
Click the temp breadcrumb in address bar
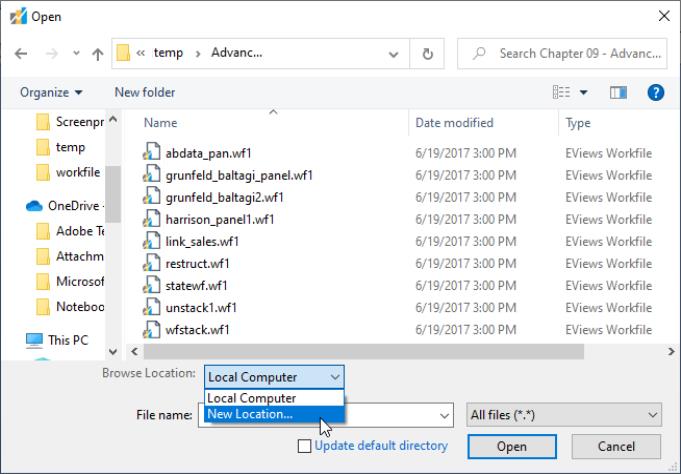169,53
